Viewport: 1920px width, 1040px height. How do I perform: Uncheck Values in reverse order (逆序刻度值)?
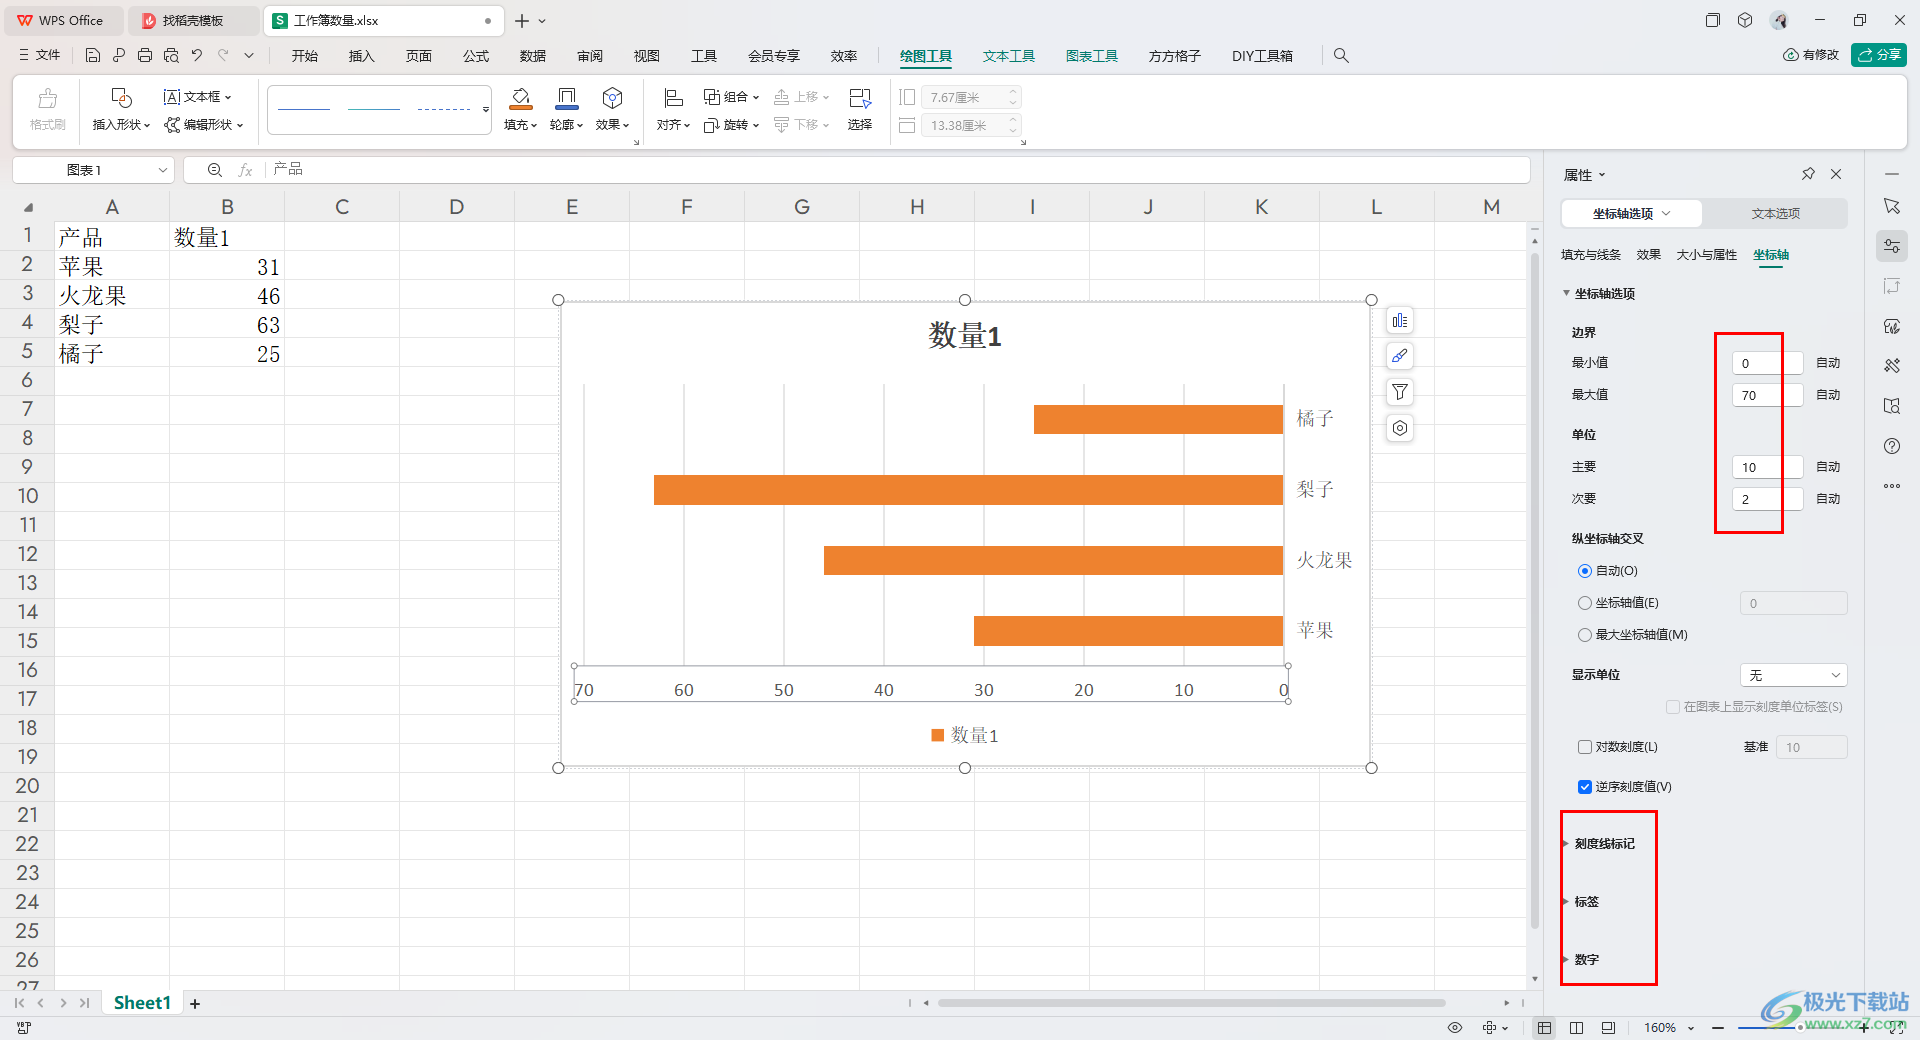(1584, 787)
